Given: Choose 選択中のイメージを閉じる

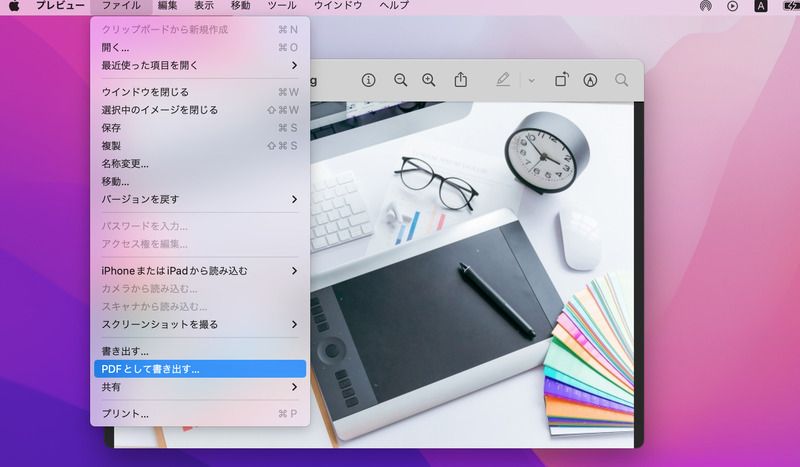Looking at the screenshot, I should pos(200,110).
